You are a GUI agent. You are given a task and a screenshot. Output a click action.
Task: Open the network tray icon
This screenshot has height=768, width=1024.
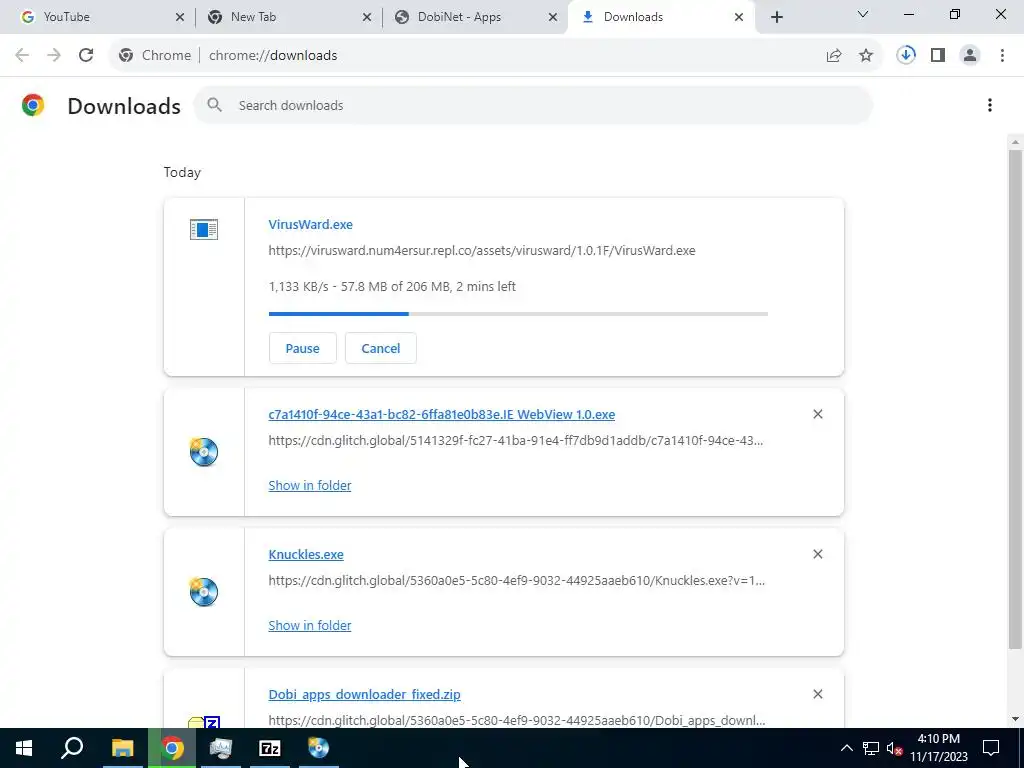871,748
